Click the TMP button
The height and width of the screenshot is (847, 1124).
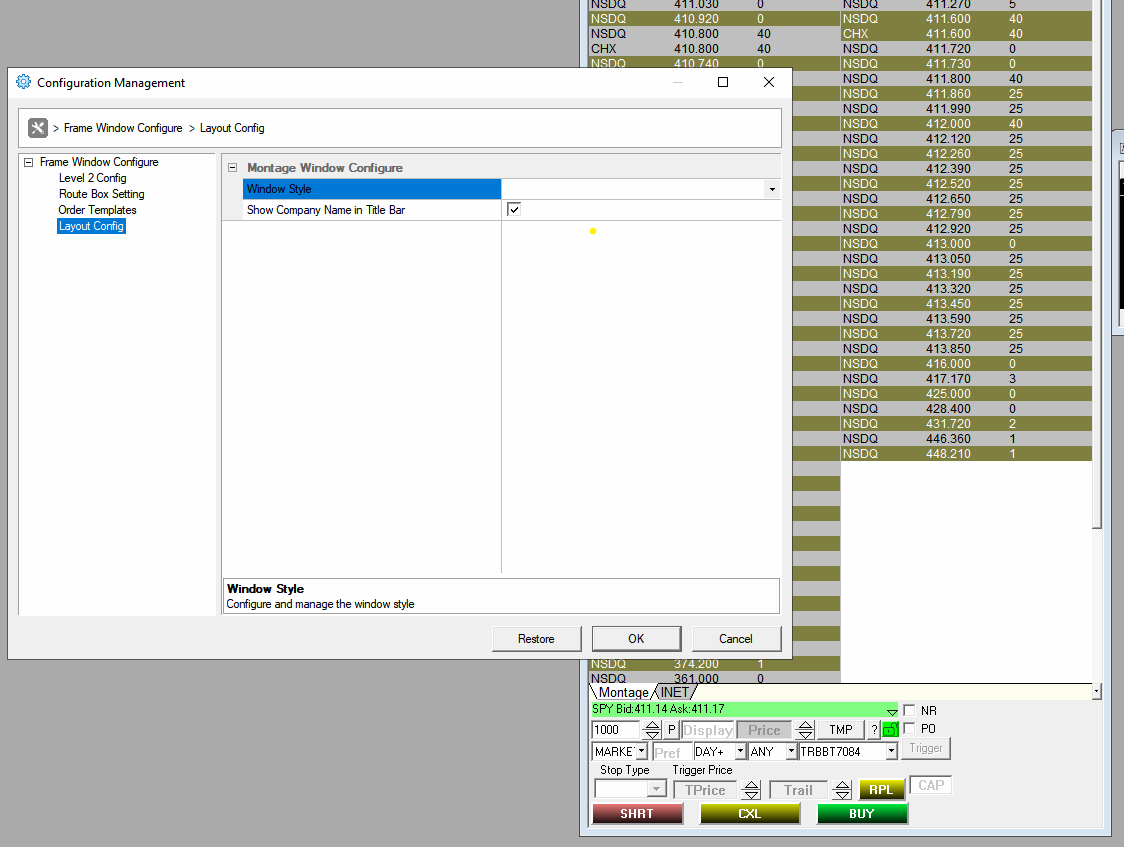pyautogui.click(x=841, y=729)
